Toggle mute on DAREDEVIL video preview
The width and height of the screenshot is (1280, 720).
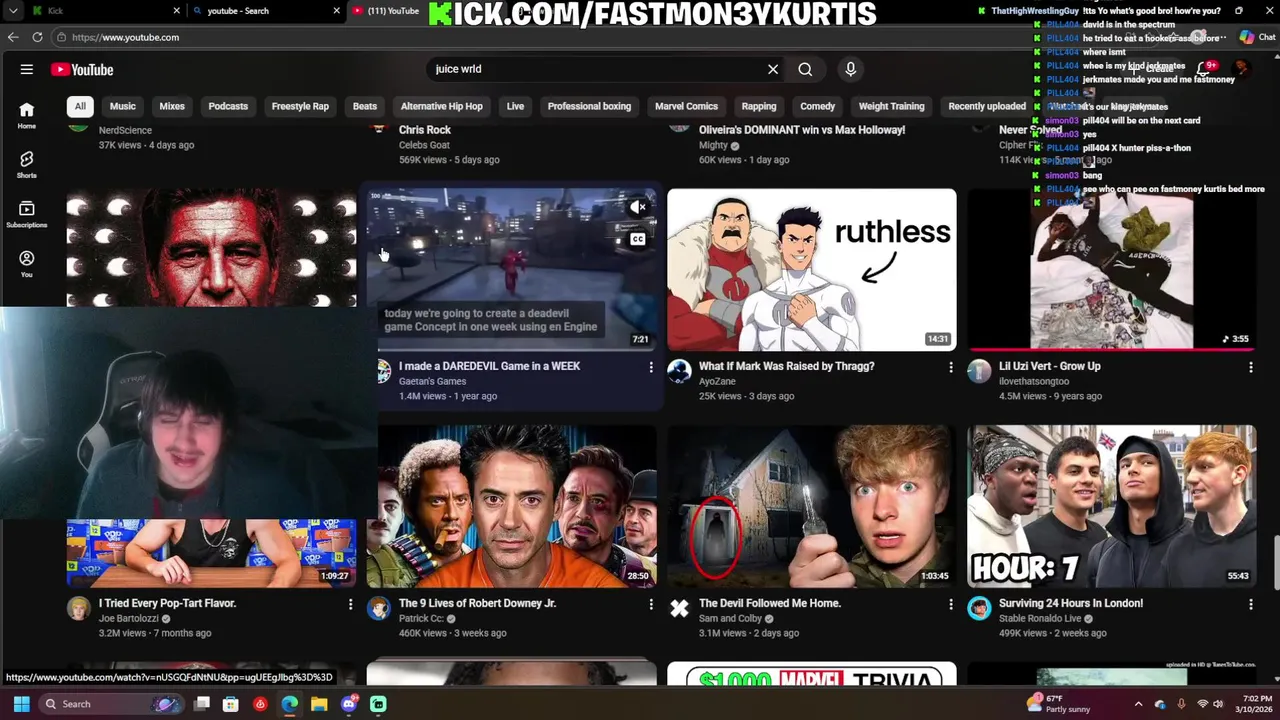point(638,207)
